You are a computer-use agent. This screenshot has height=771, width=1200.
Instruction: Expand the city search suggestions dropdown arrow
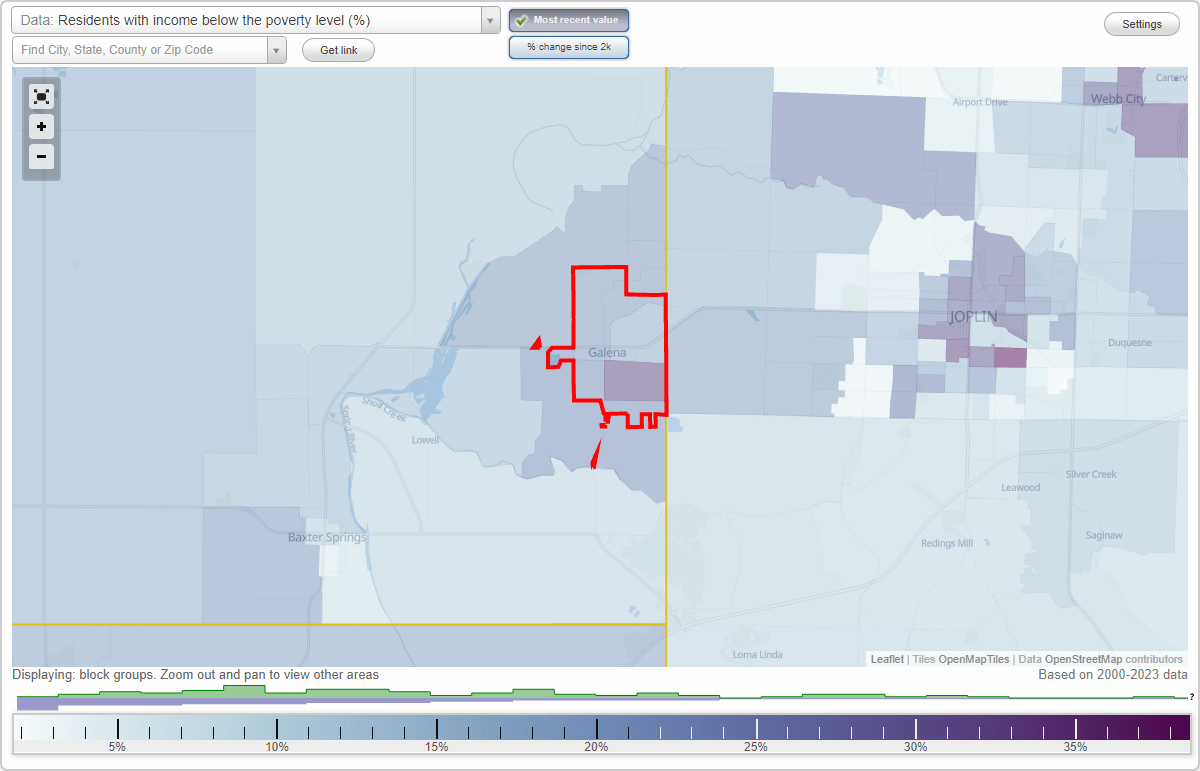coord(275,49)
